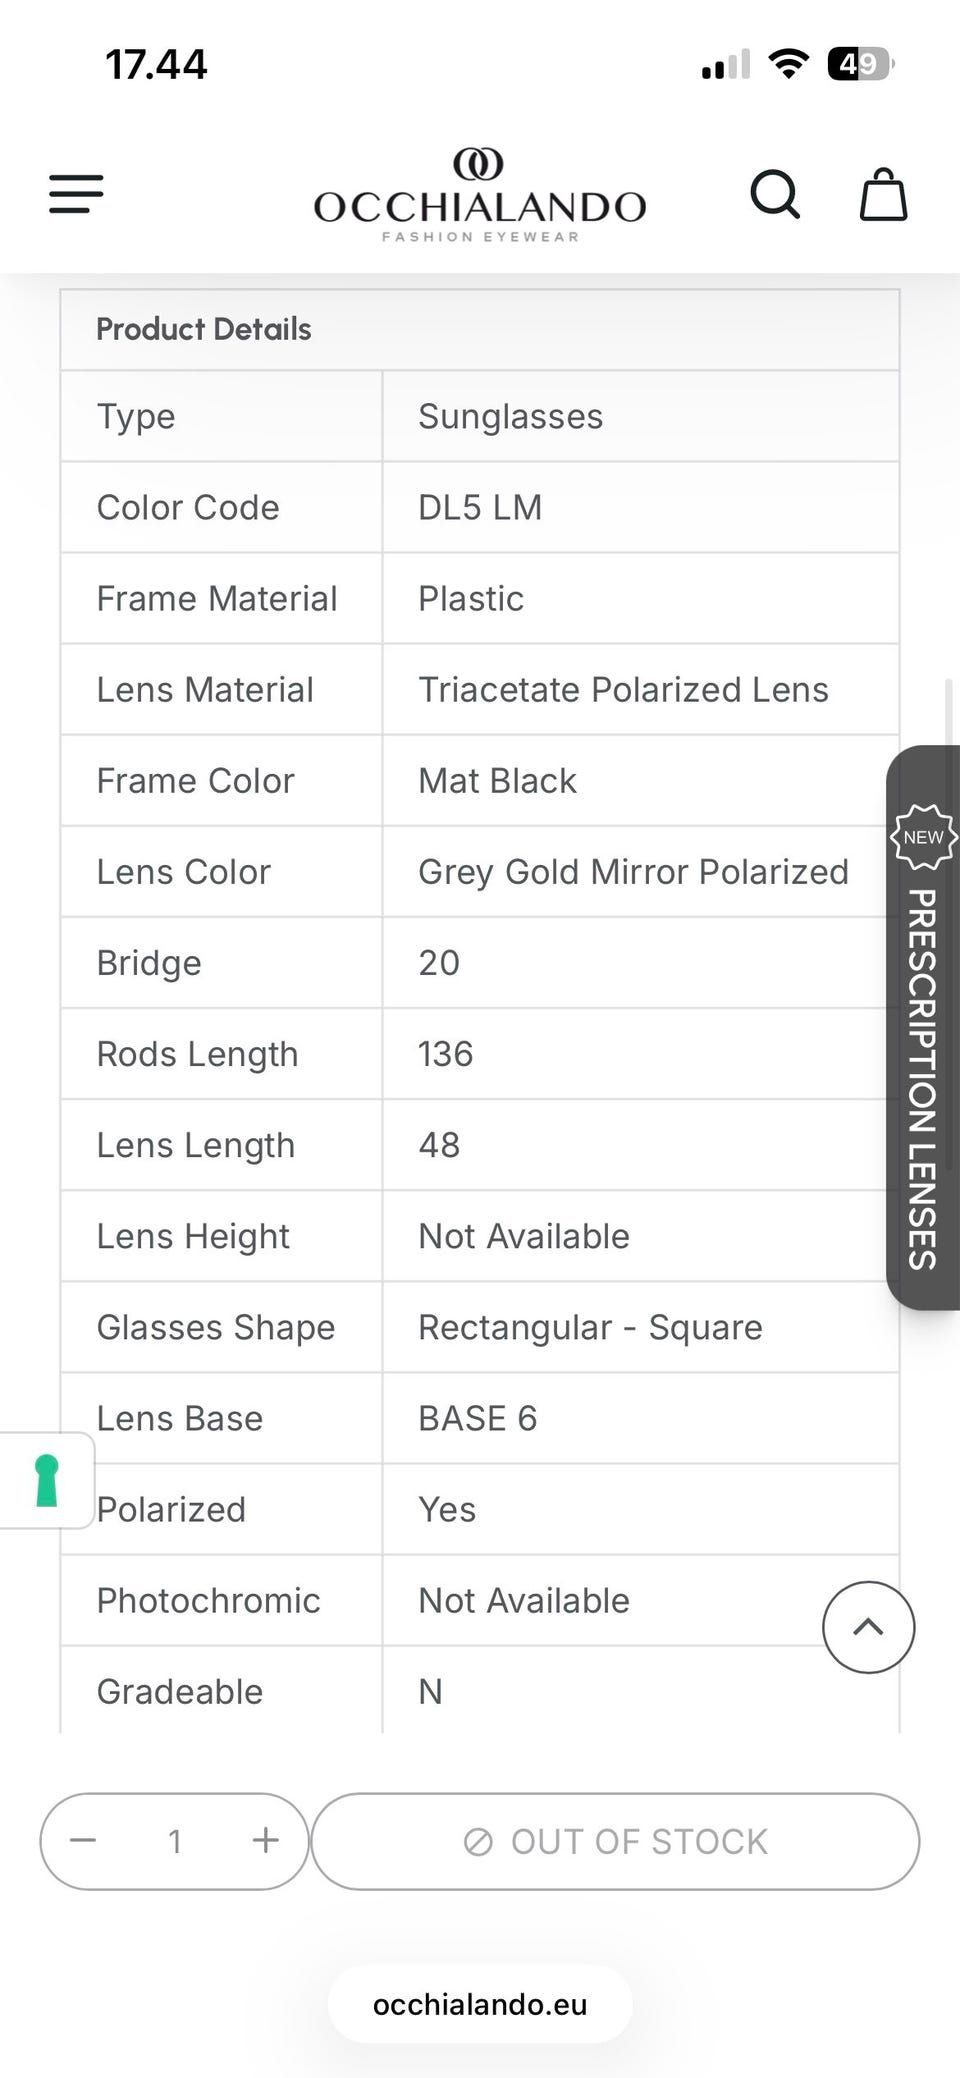Screen dimensions: 960x2078
Task: Tap the Product Details header
Action: (204, 329)
